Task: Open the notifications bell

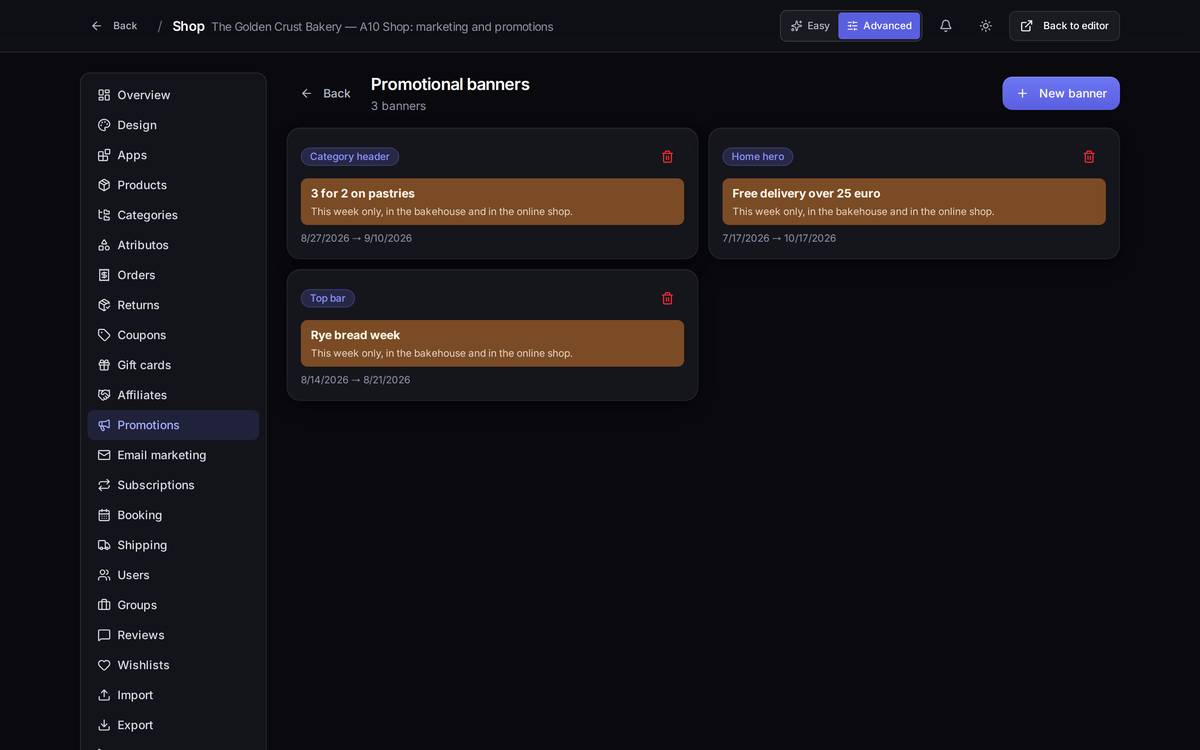Action: [946, 26]
